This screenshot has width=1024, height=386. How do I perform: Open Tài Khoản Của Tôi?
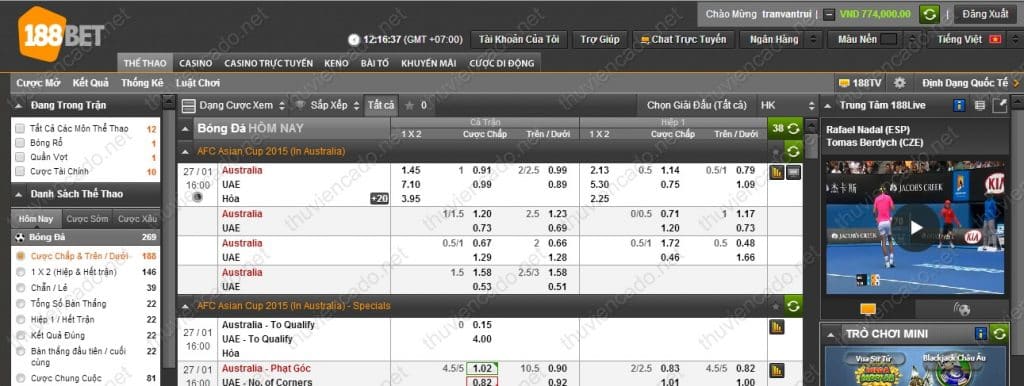point(519,39)
